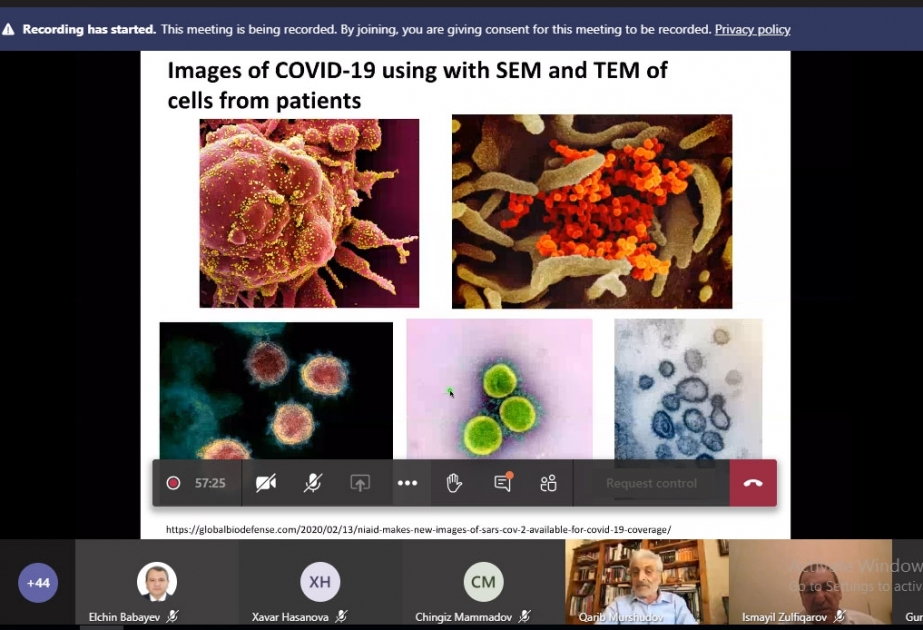Select Elchin Babayev's profile picture
923x630 pixels.
[x=157, y=582]
